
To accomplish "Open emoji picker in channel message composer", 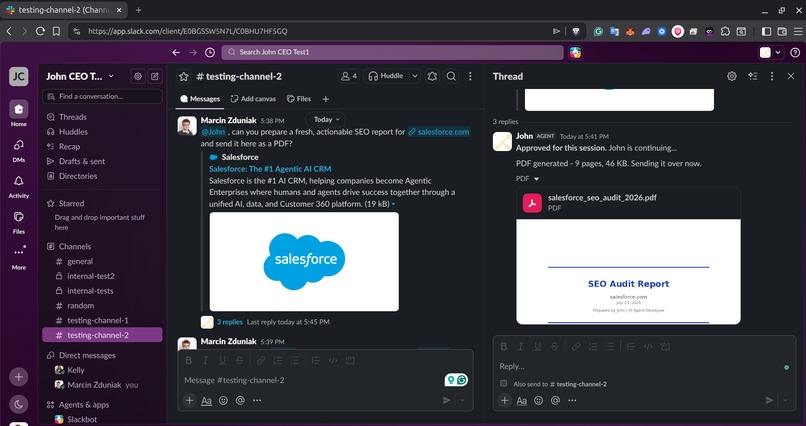I will [223, 401].
